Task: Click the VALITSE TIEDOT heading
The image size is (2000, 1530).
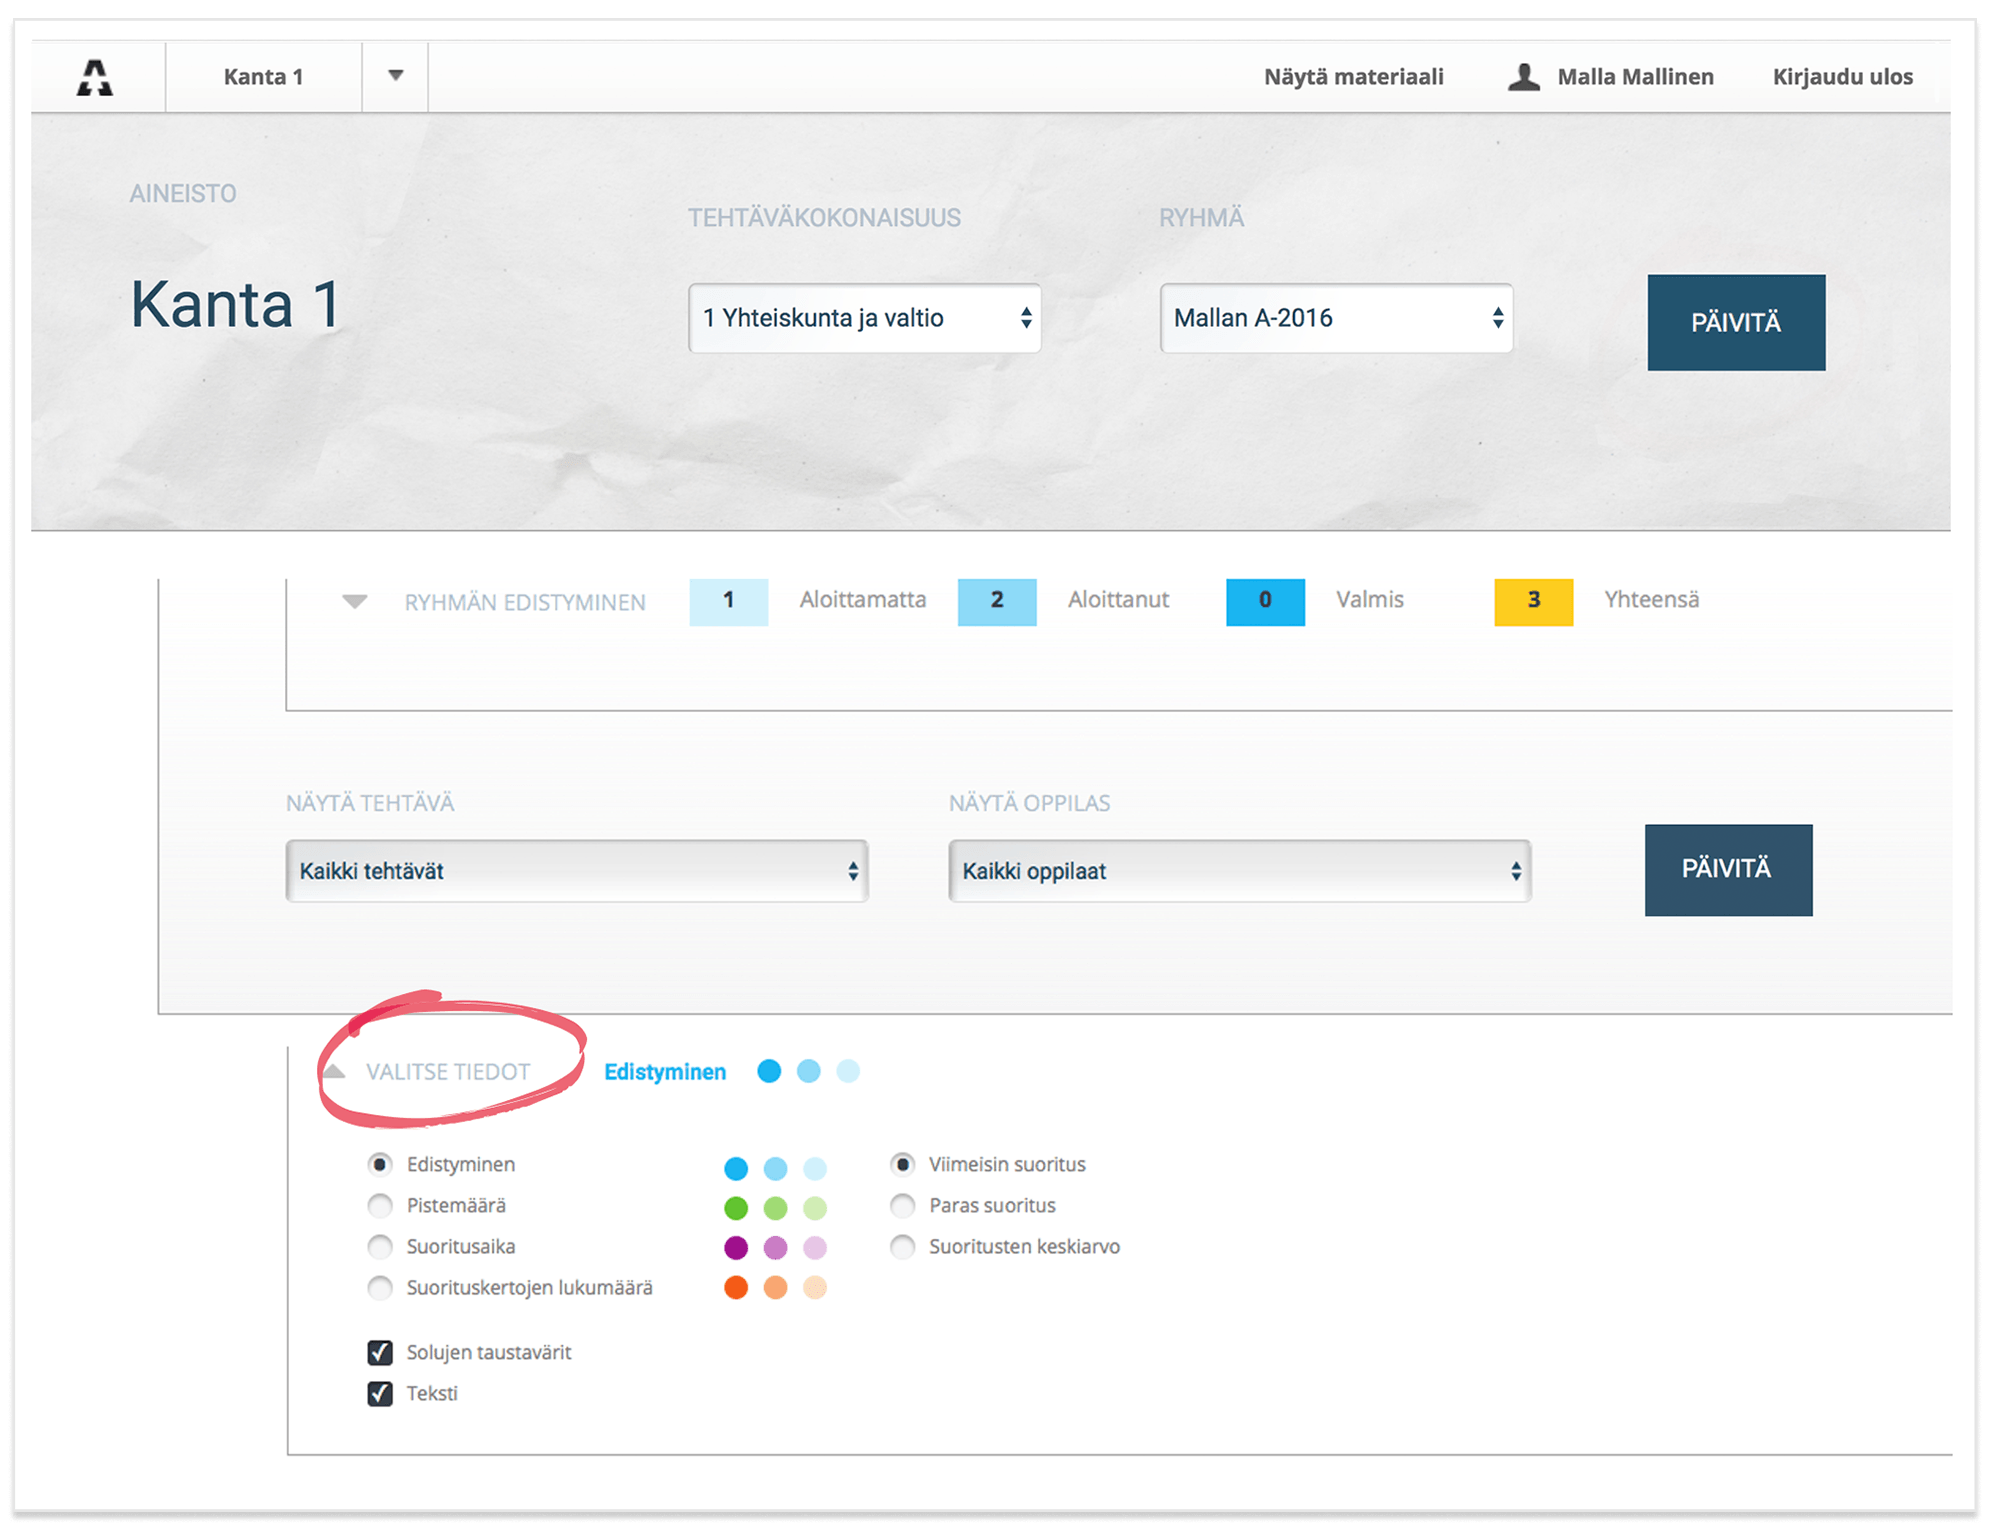Action: (x=448, y=1072)
